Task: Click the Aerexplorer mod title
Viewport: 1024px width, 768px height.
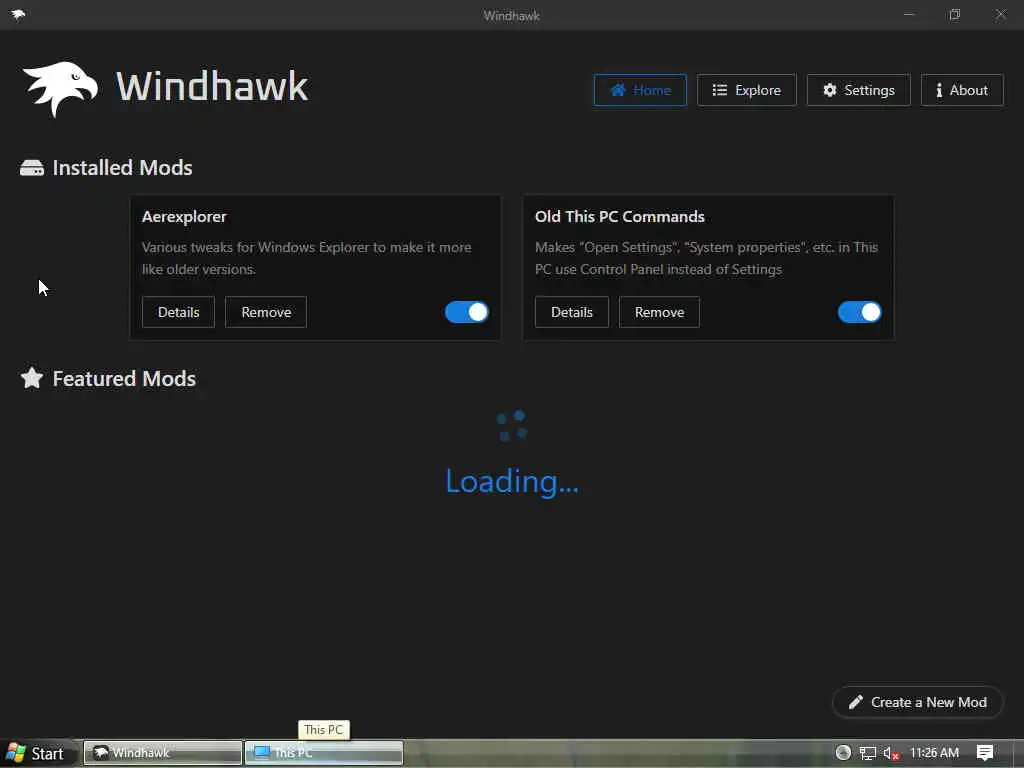Action: pyautogui.click(x=184, y=217)
